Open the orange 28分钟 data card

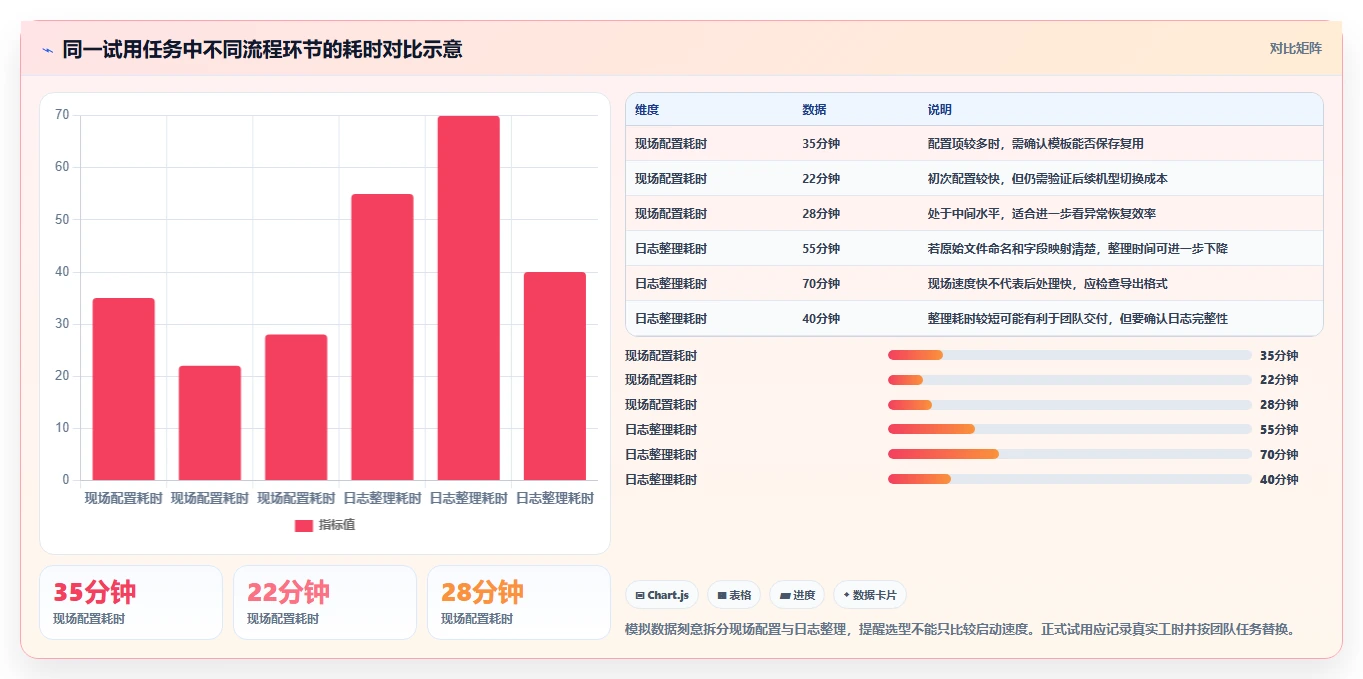(x=519, y=602)
